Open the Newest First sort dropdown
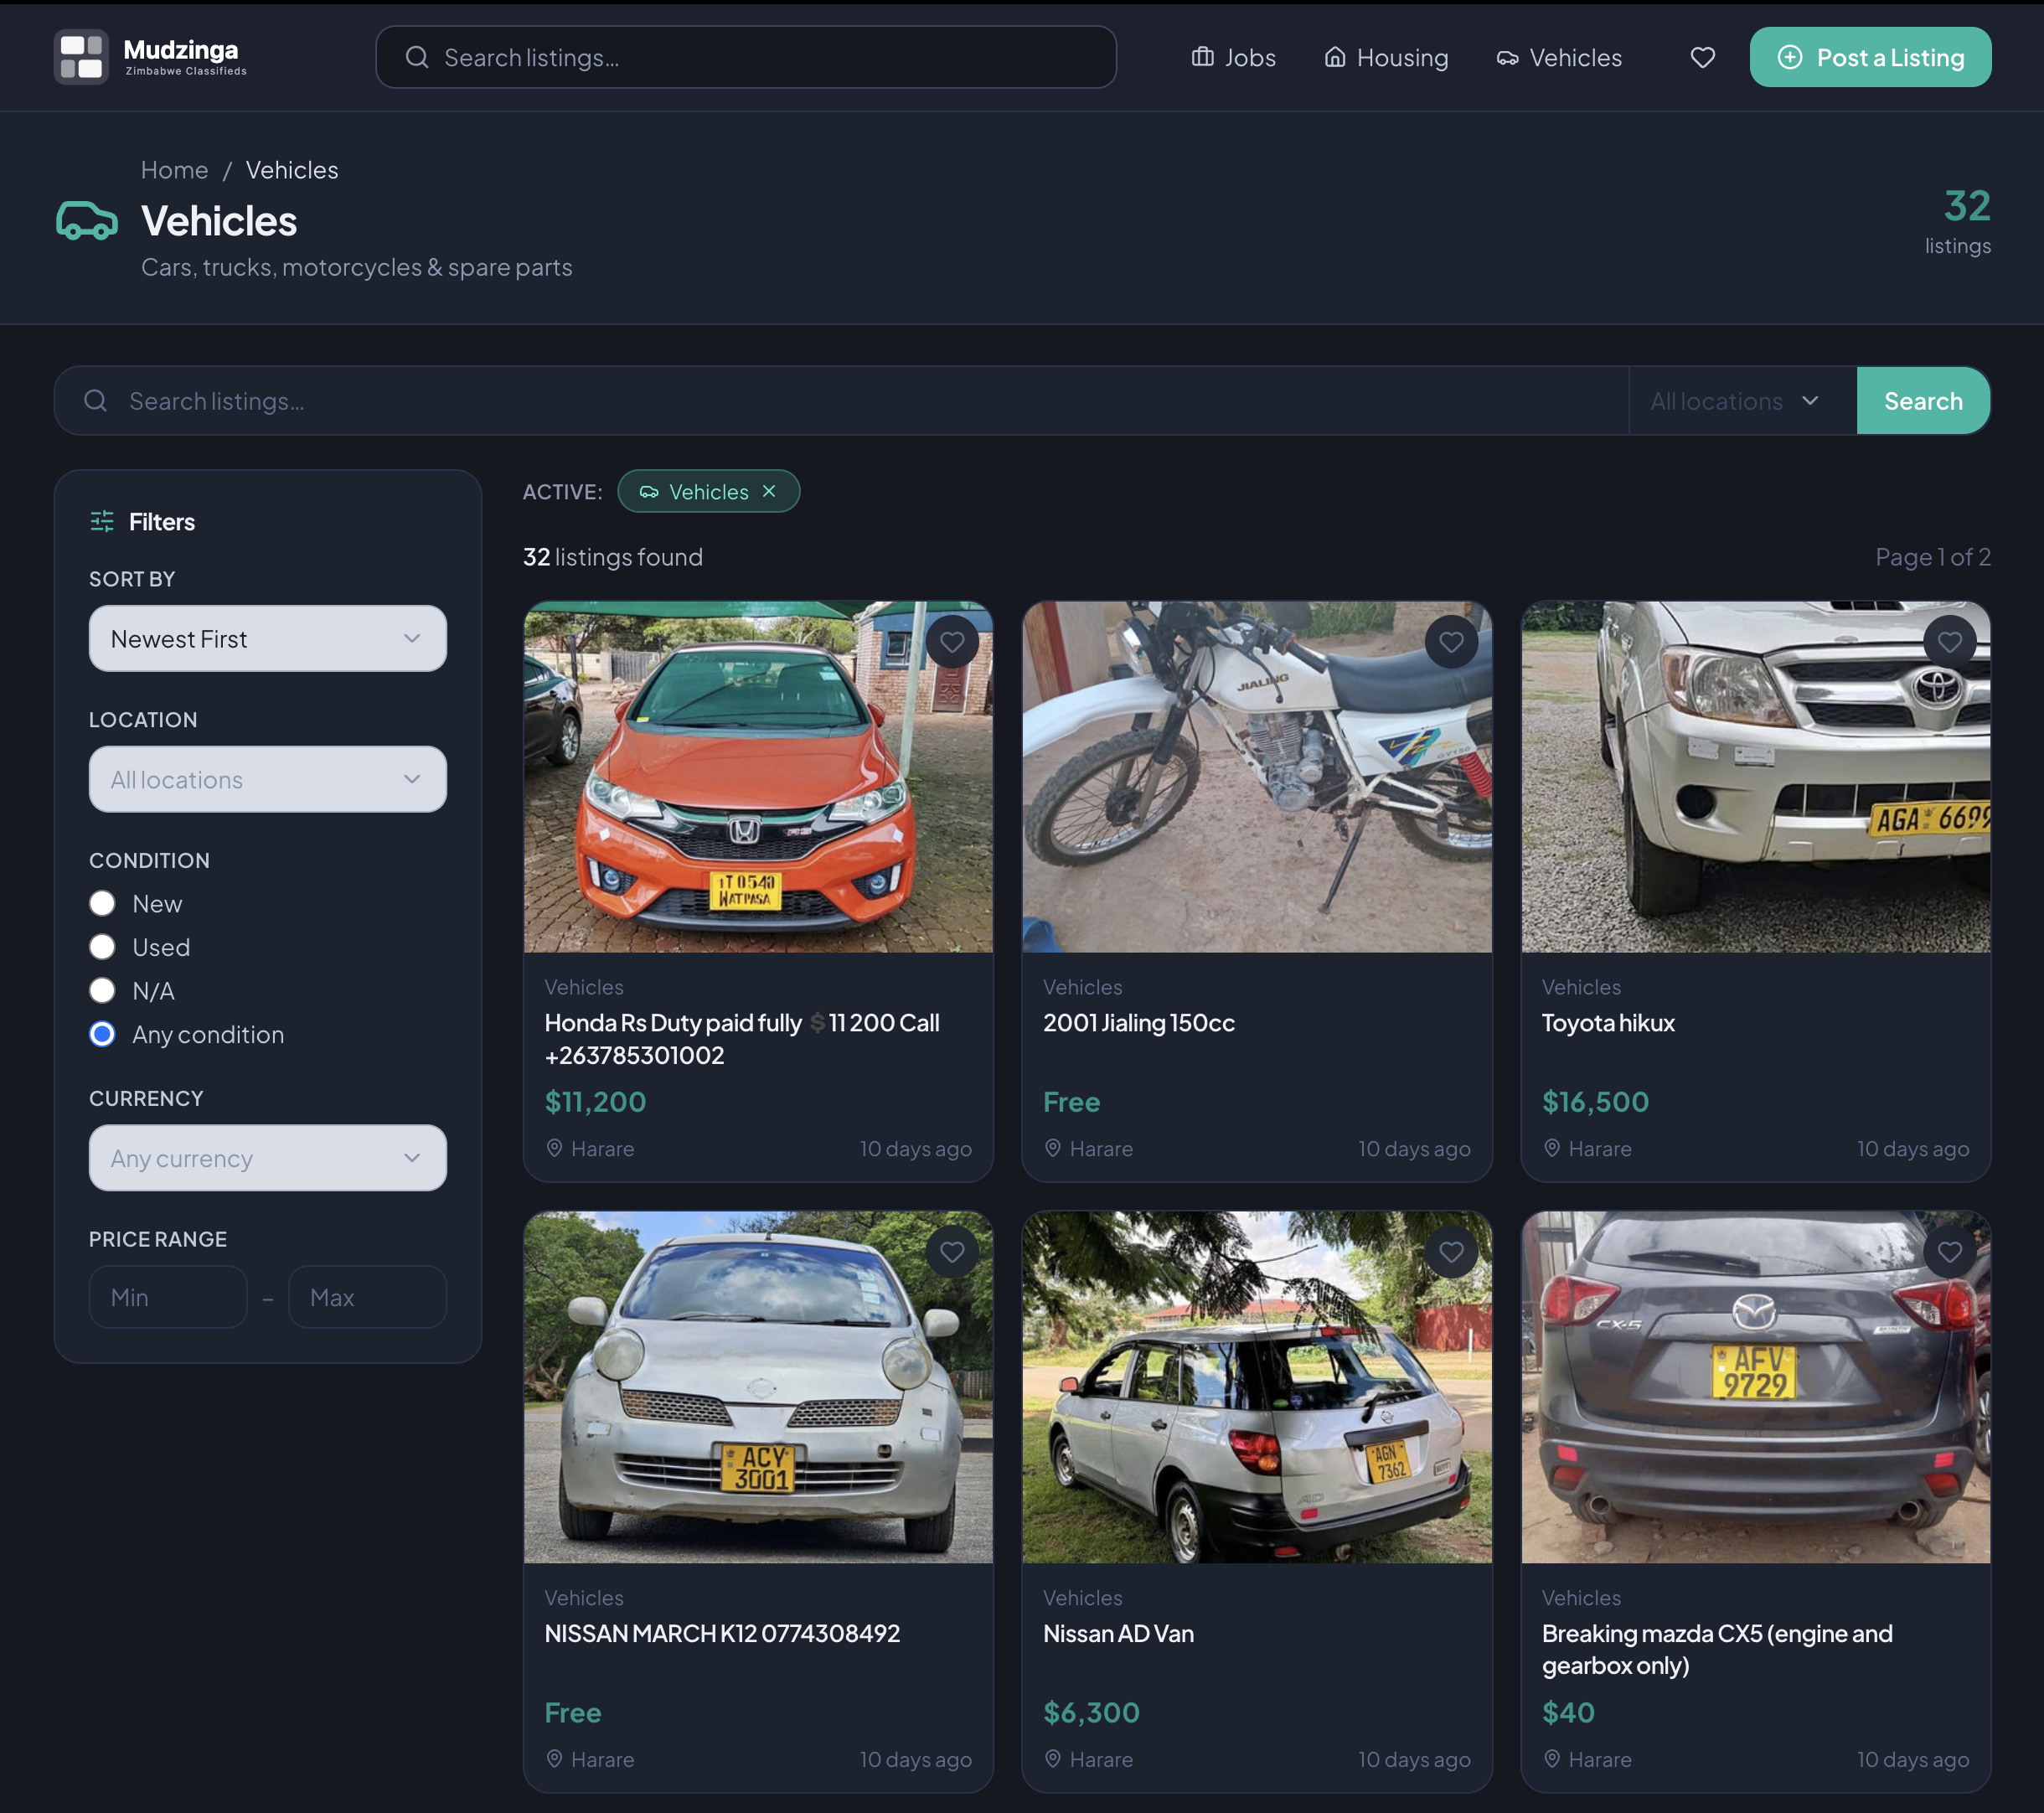 coord(267,638)
